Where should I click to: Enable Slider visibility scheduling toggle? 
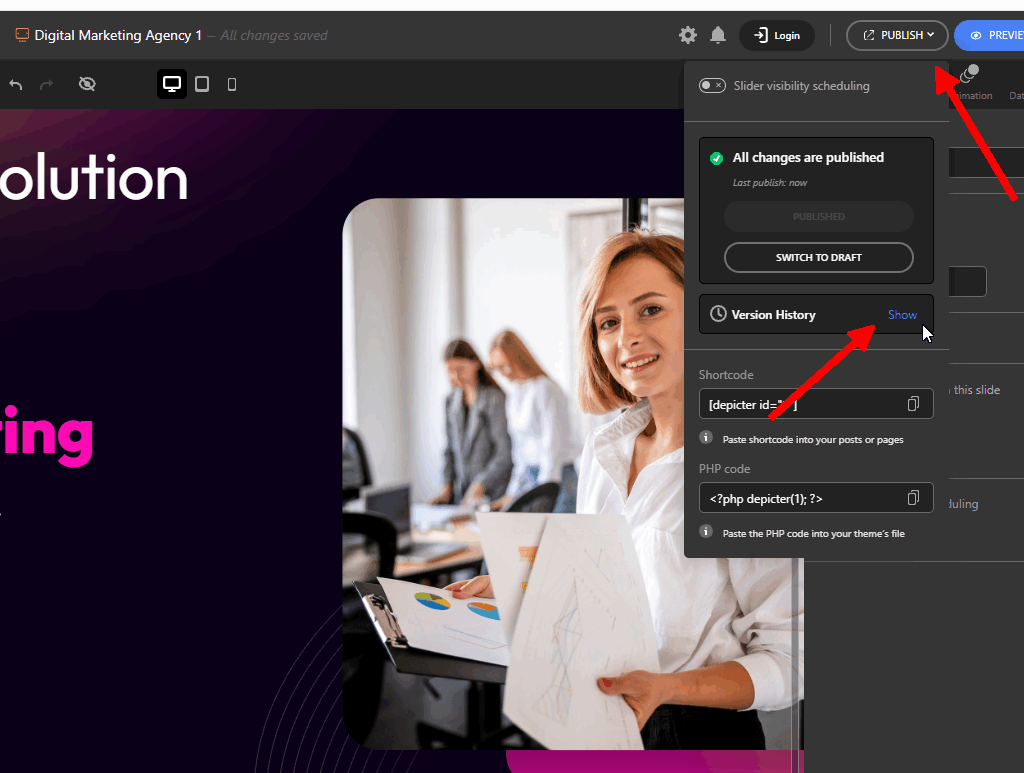click(712, 86)
